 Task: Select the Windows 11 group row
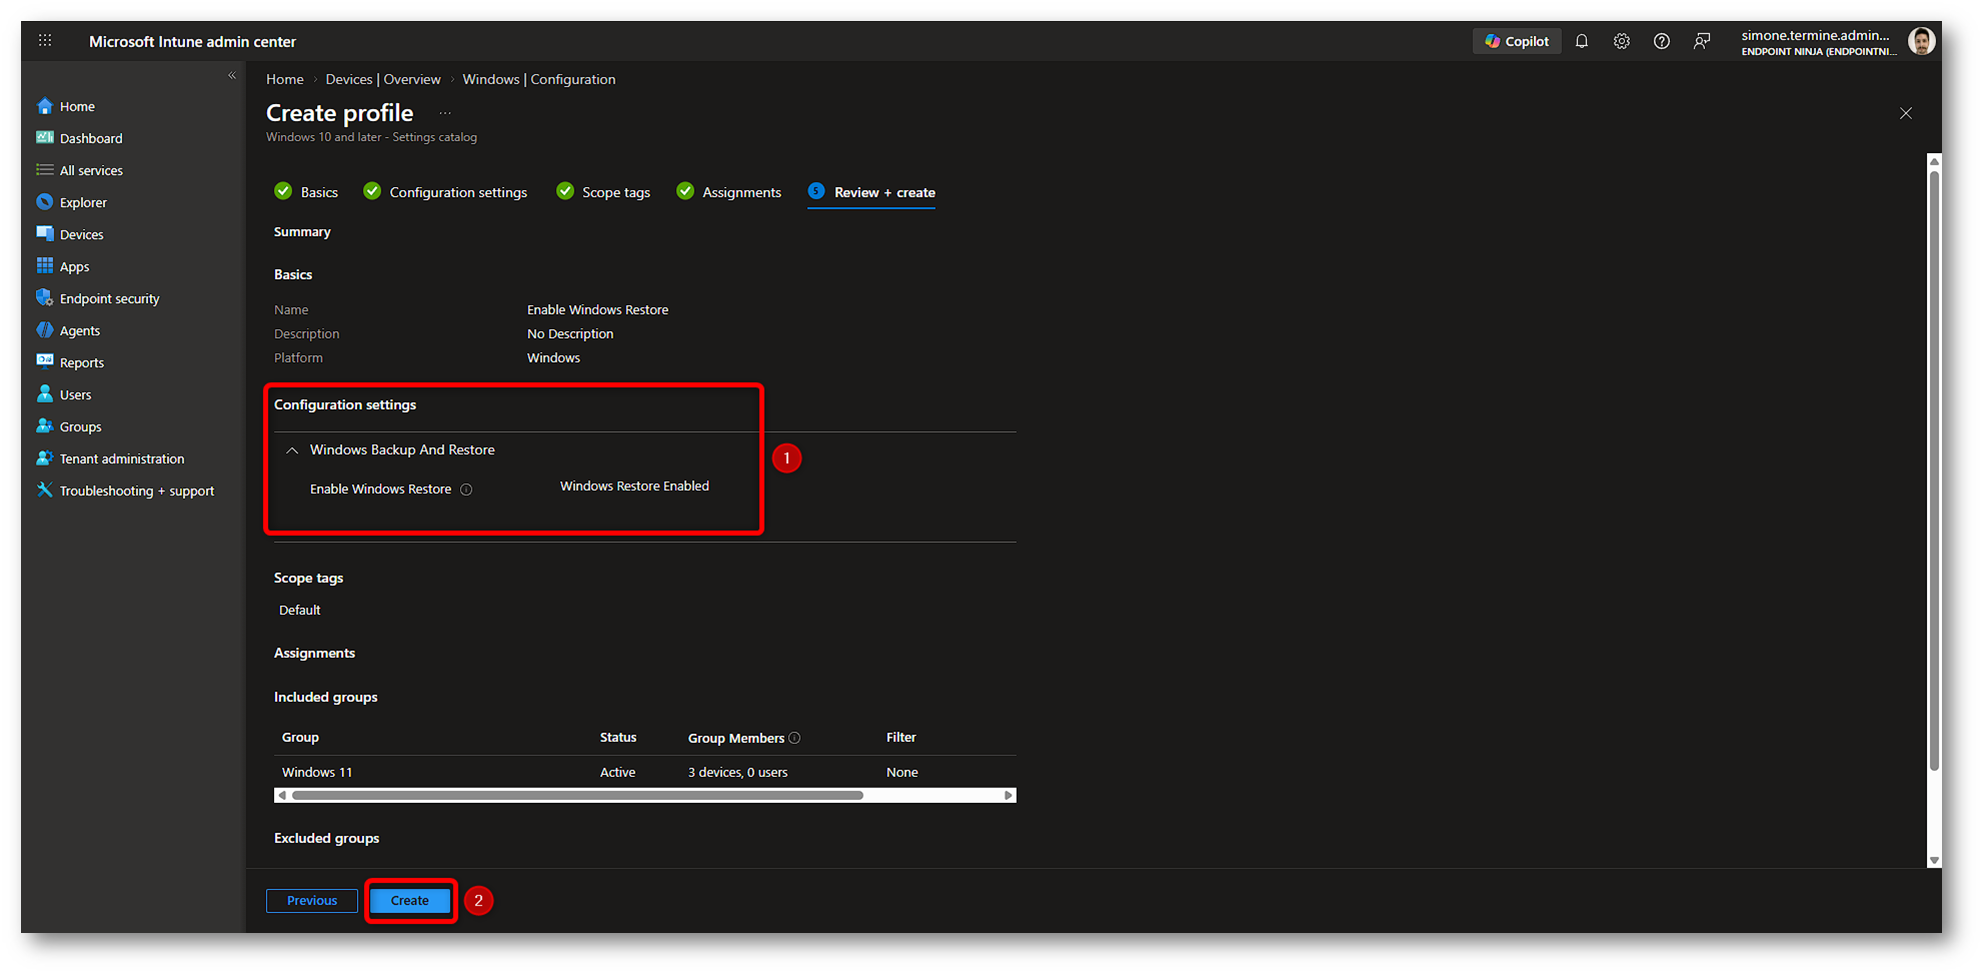point(645,772)
